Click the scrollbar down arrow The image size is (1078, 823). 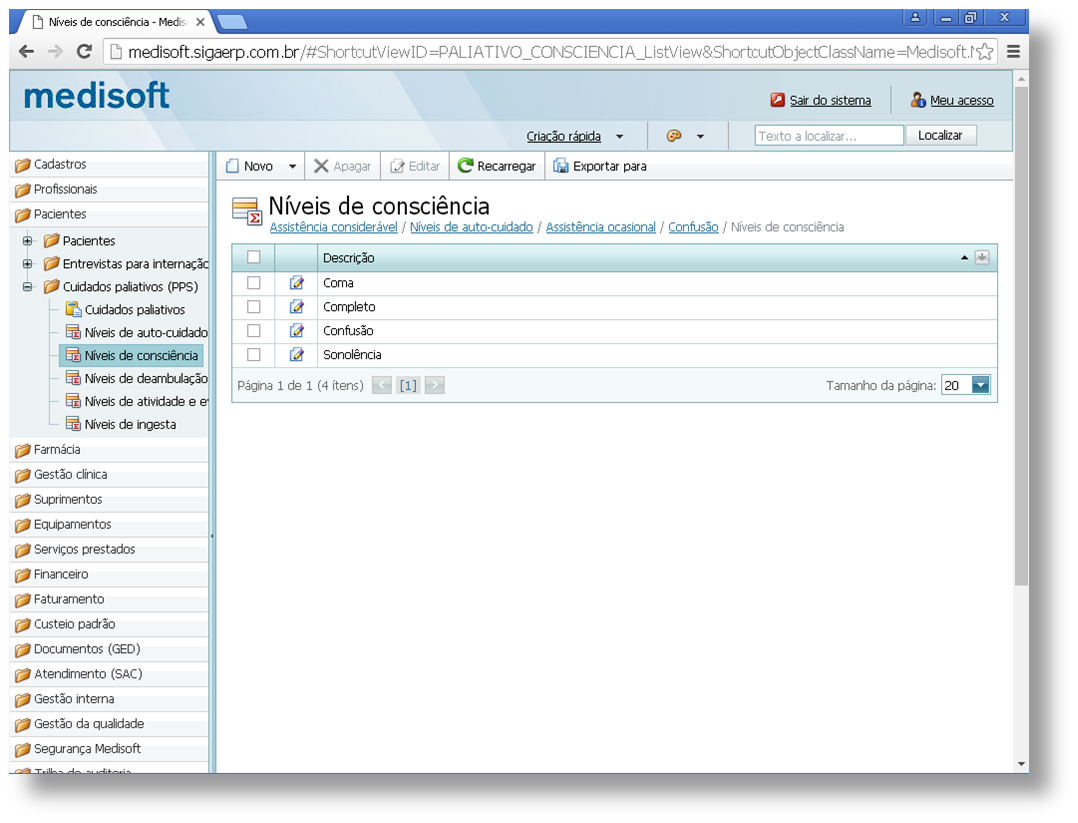pyautogui.click(x=1021, y=764)
